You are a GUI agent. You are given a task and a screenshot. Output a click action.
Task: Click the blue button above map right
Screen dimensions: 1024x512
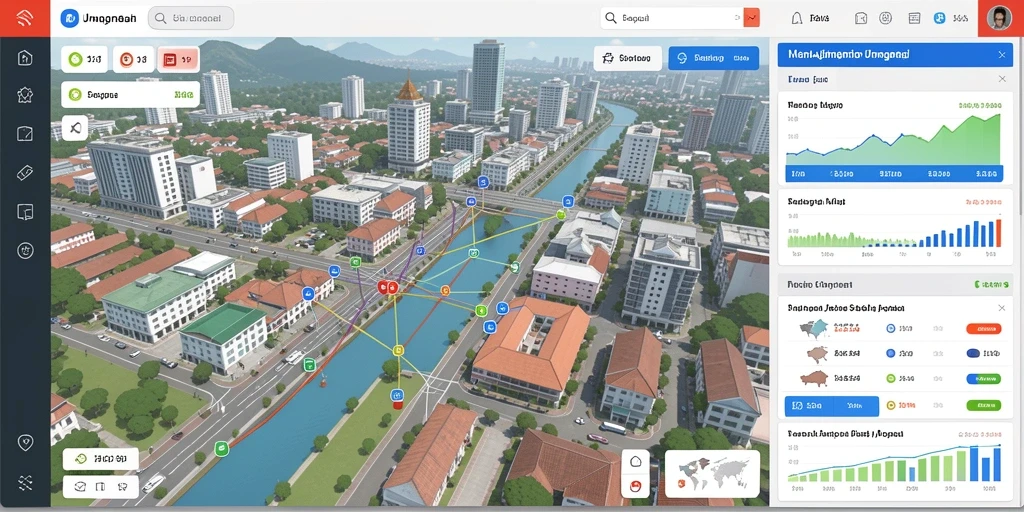[x=714, y=58]
